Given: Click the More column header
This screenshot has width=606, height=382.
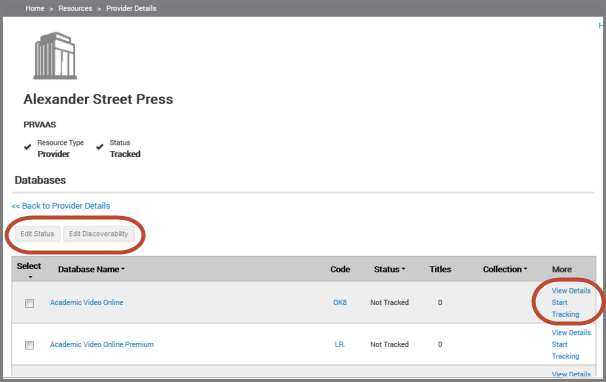Looking at the screenshot, I should coord(562,269).
